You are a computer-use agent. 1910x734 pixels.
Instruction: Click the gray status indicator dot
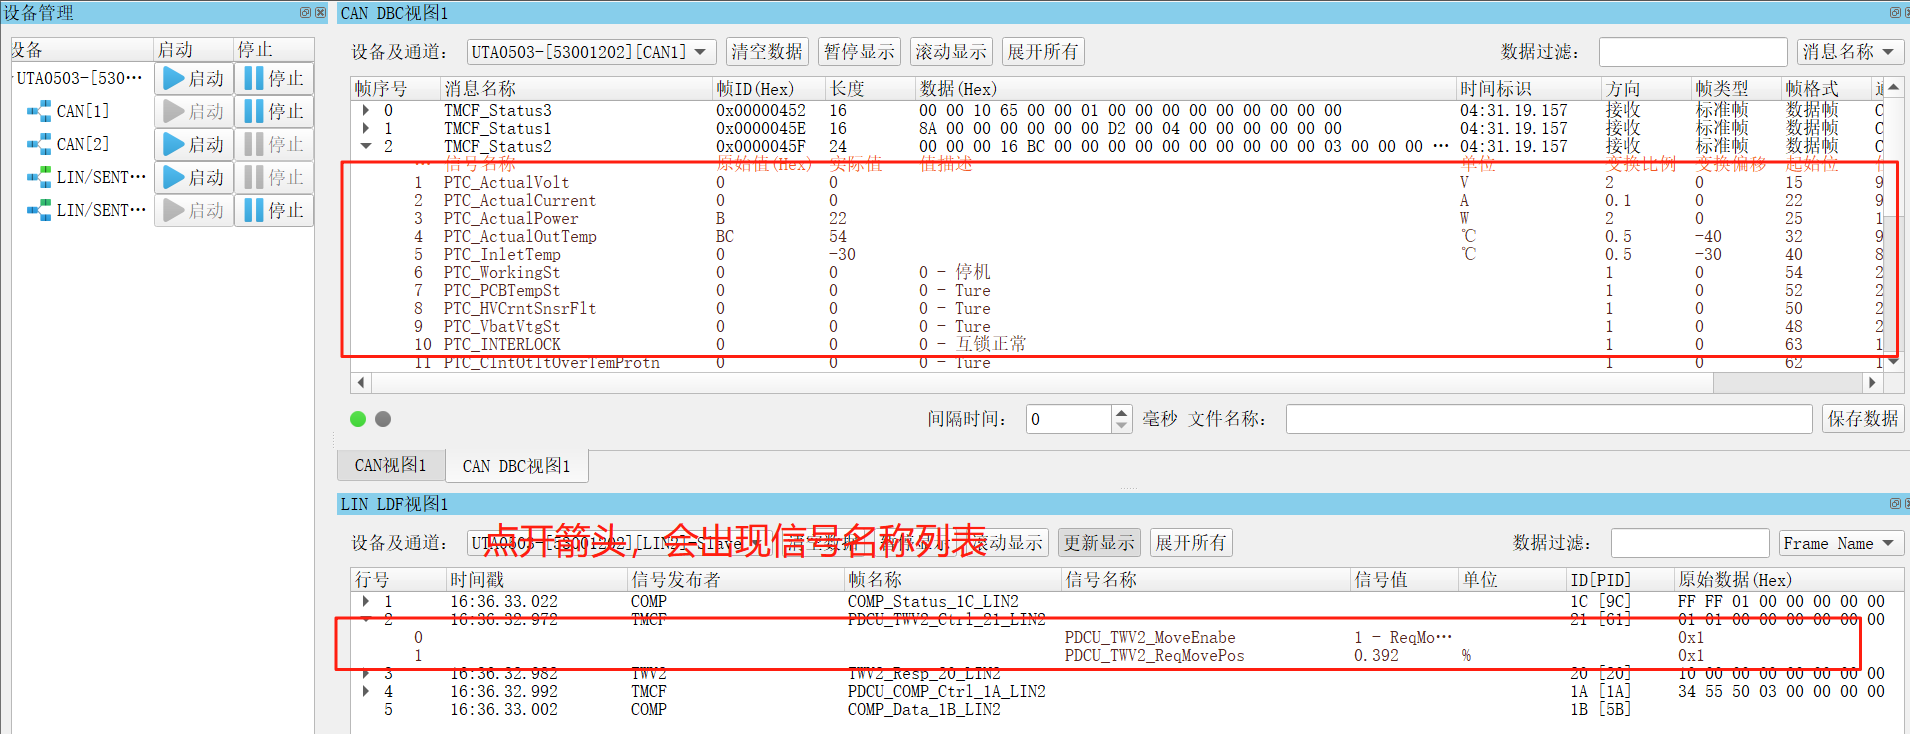tap(383, 419)
